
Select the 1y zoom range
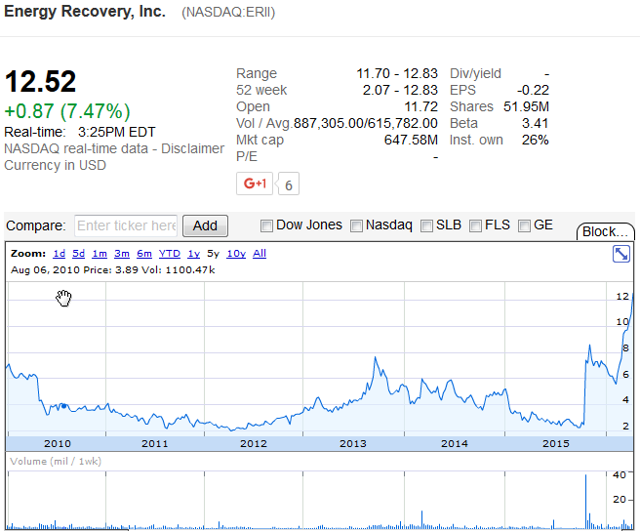tap(194, 254)
